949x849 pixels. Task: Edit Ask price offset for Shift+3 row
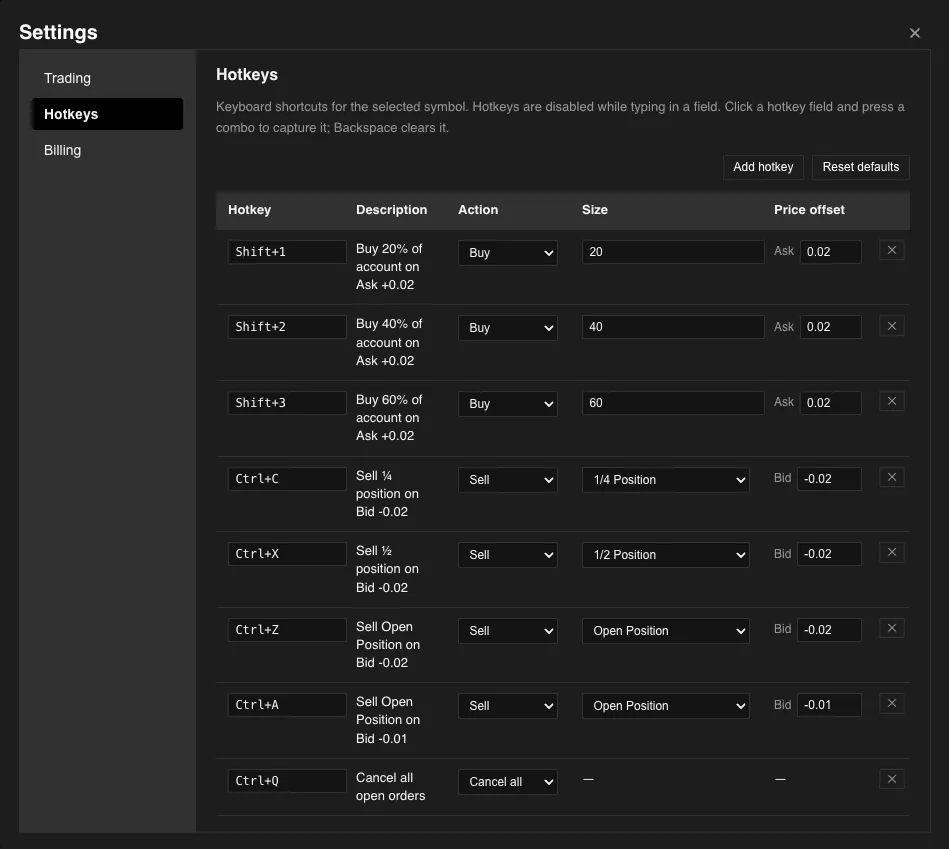830,403
